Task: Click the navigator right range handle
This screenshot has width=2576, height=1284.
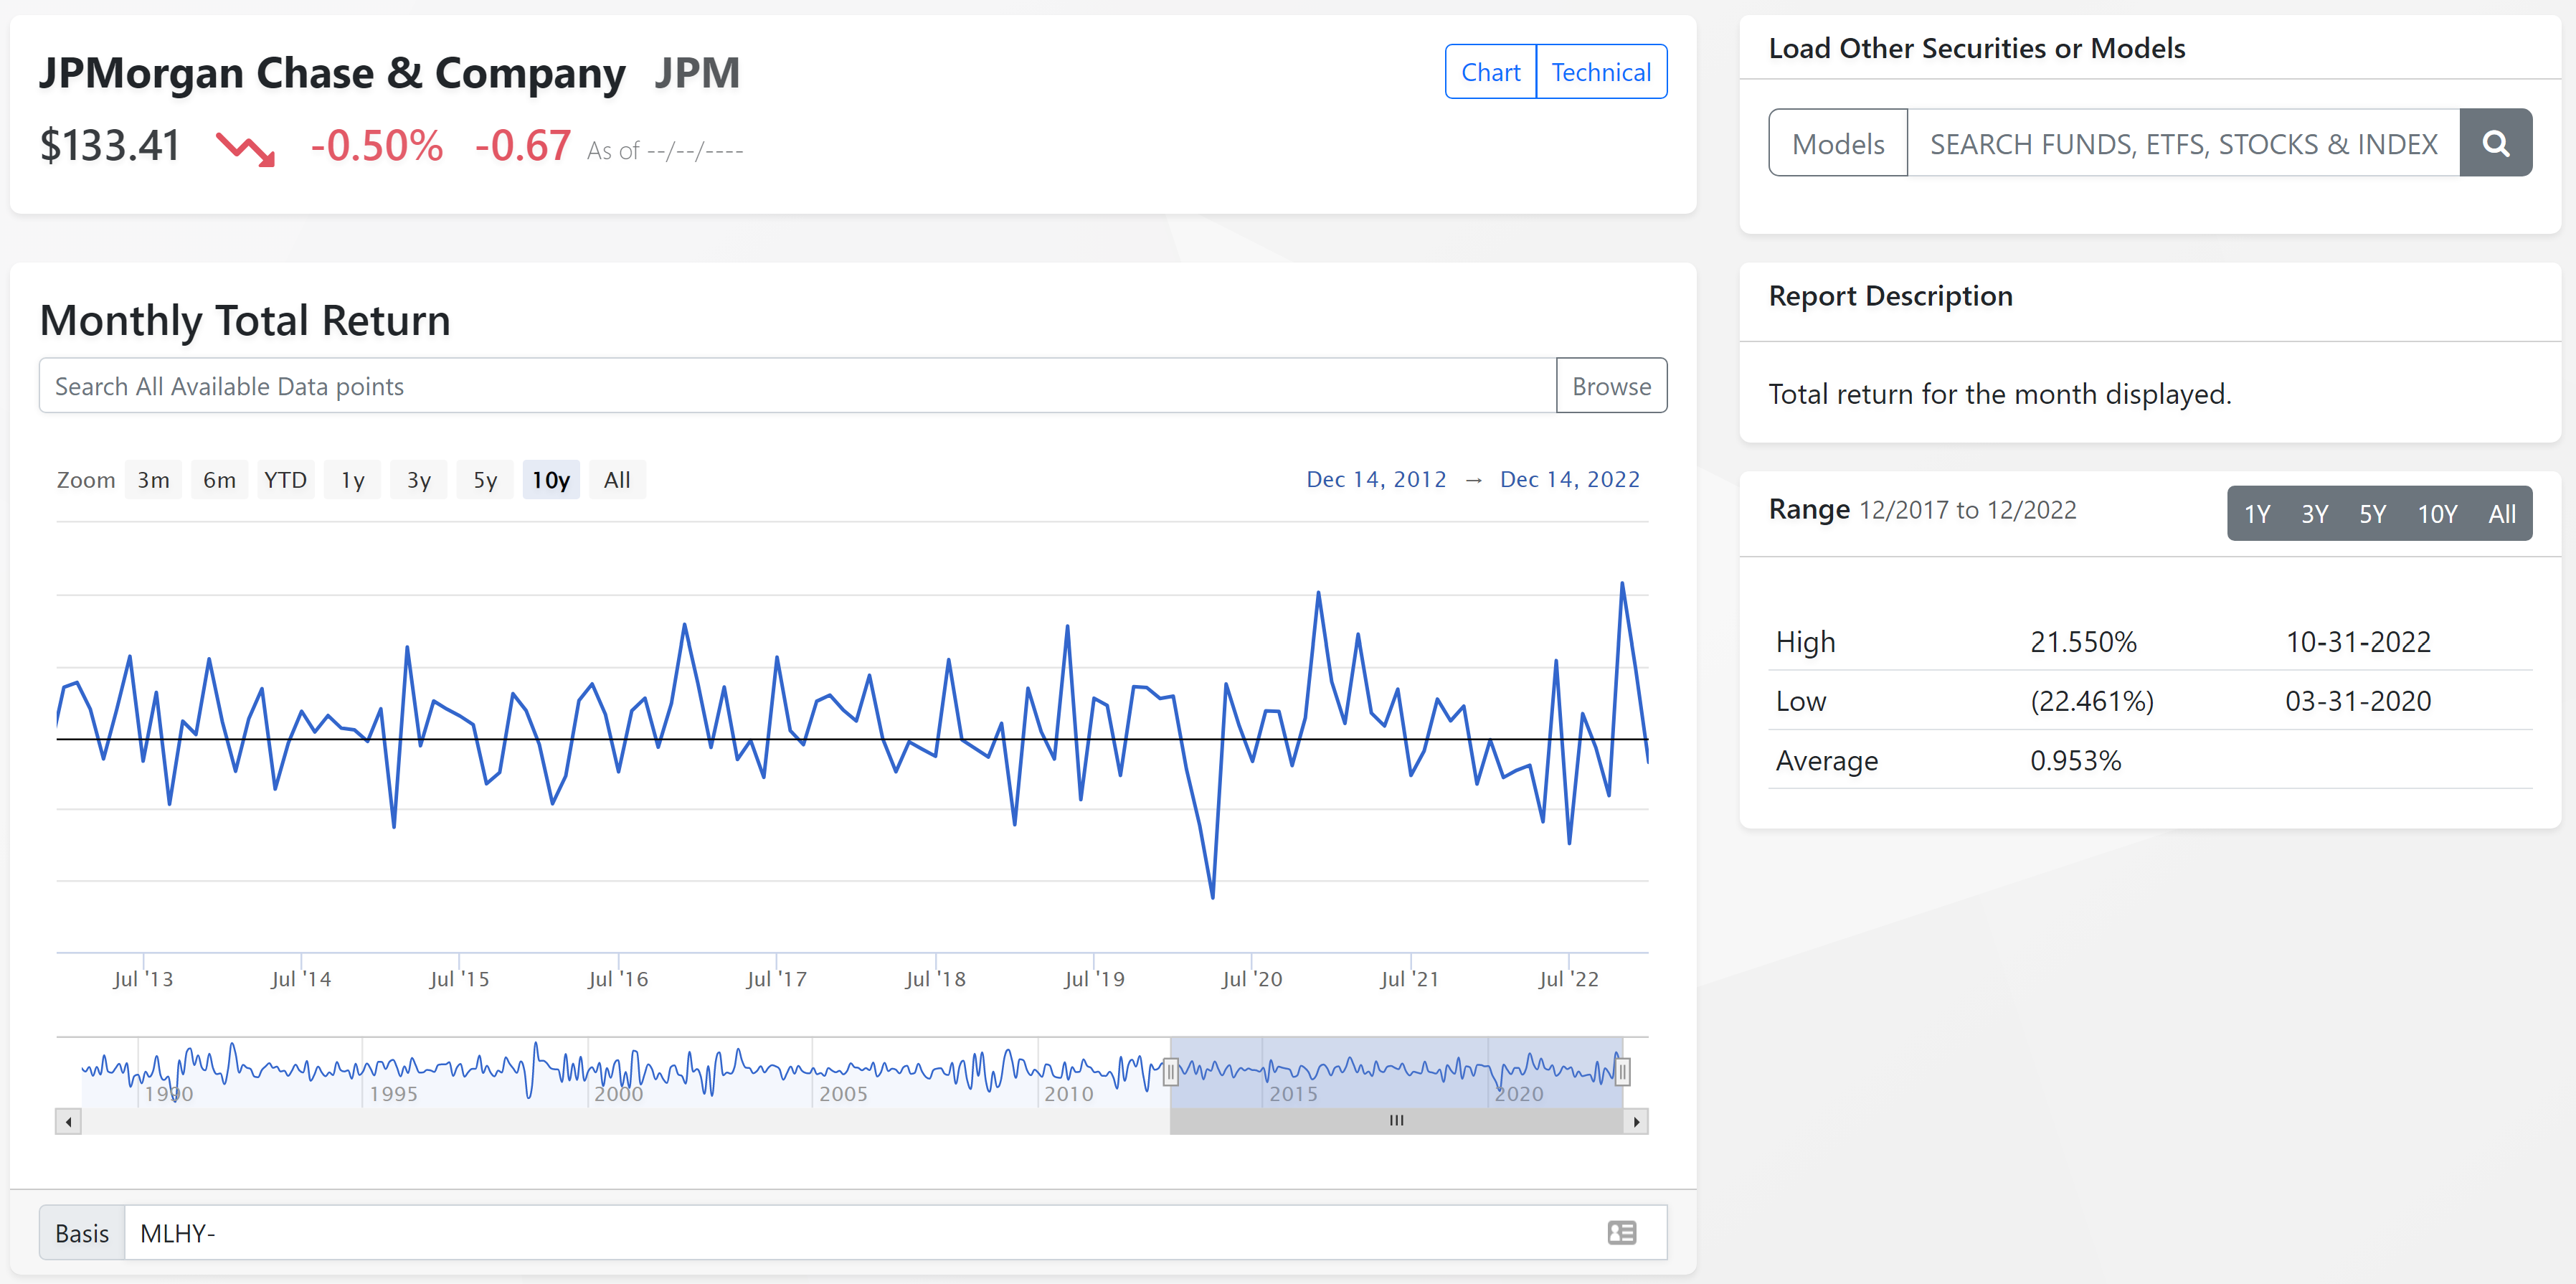Action: point(1622,1072)
